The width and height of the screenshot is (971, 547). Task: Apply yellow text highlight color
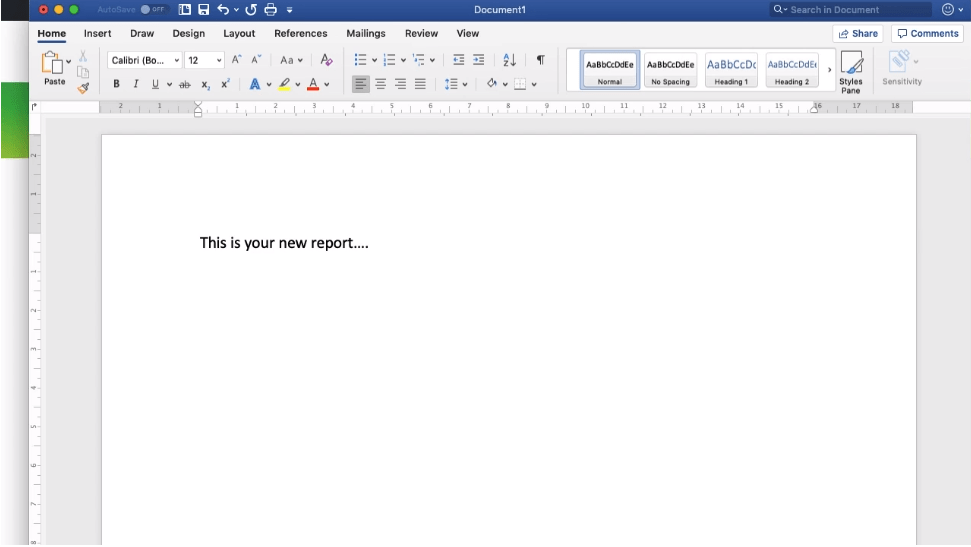pyautogui.click(x=284, y=84)
